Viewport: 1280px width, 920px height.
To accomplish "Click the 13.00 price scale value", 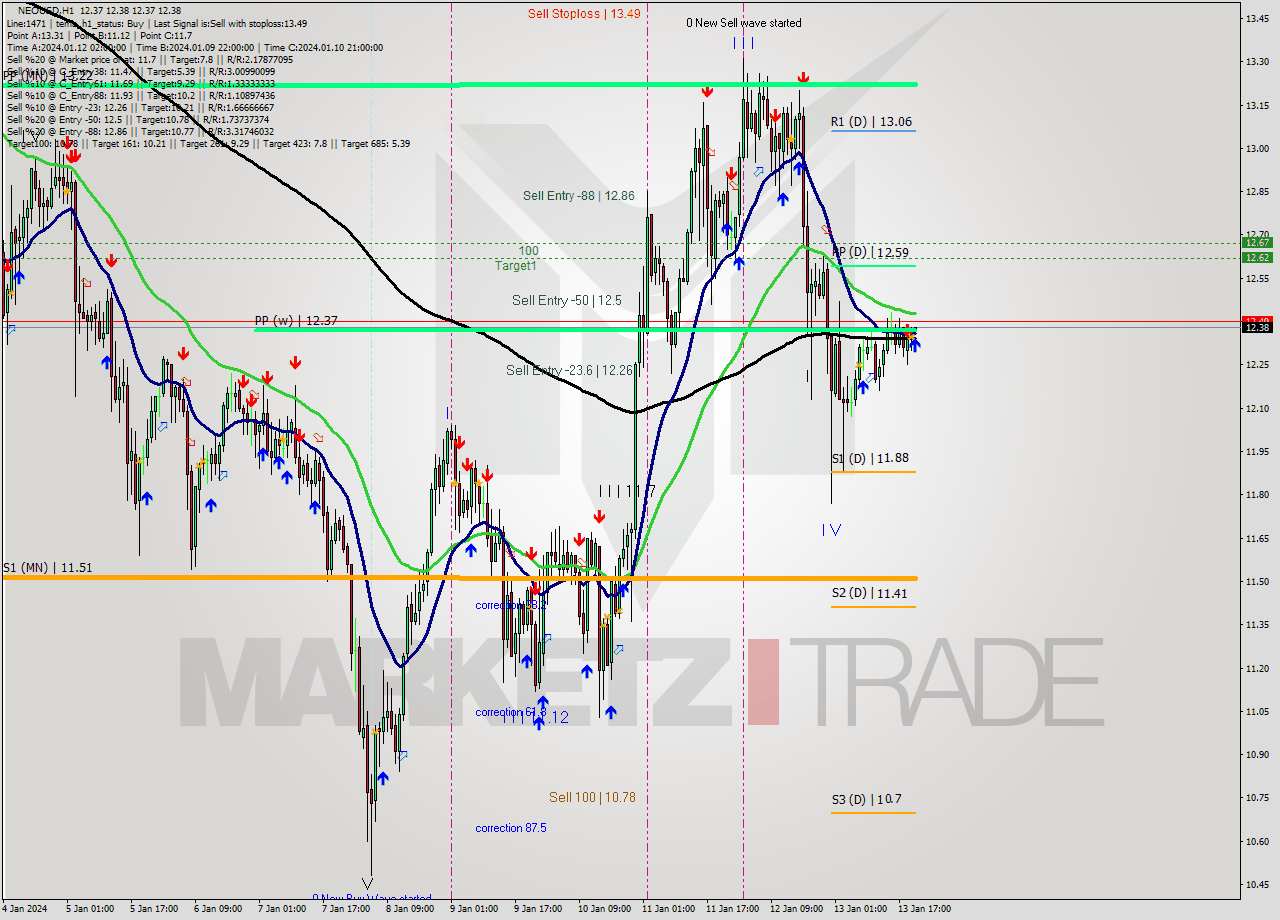I will [x=1257, y=148].
